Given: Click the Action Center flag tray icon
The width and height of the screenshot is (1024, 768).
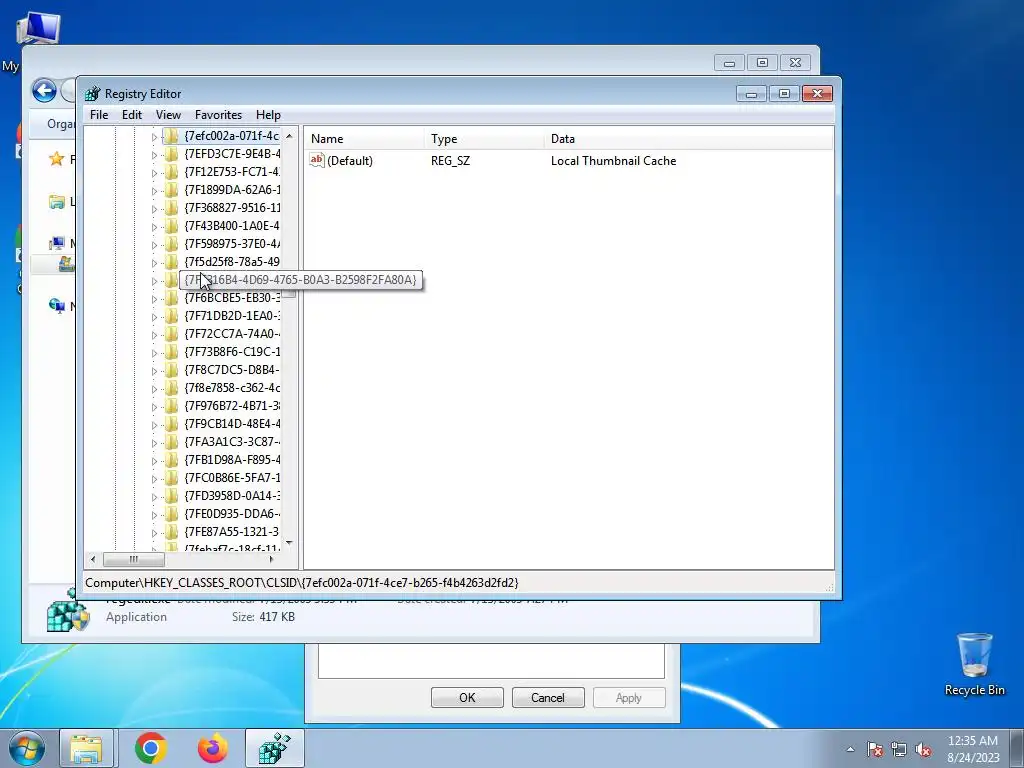Looking at the screenshot, I should click(875, 749).
